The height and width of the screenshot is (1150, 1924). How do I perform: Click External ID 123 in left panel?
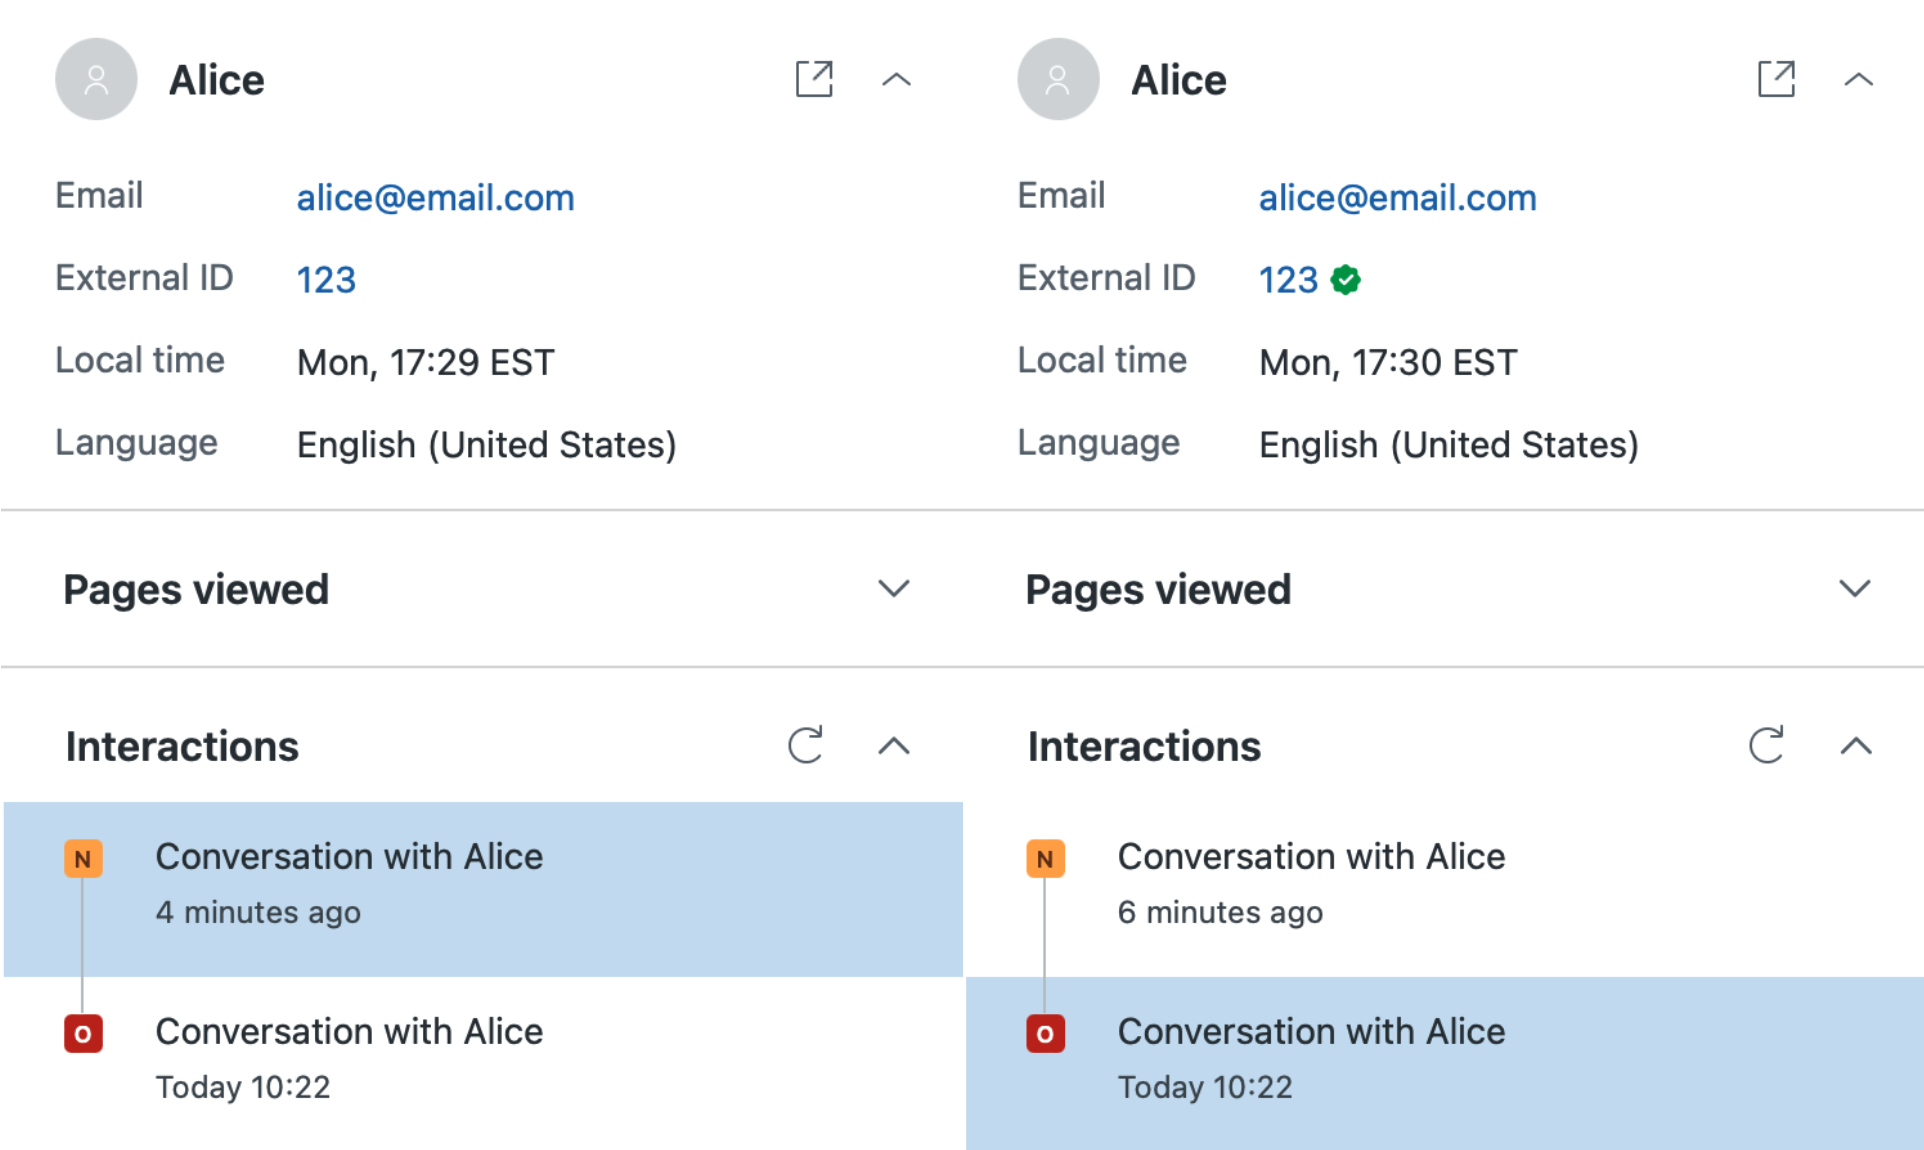(326, 279)
